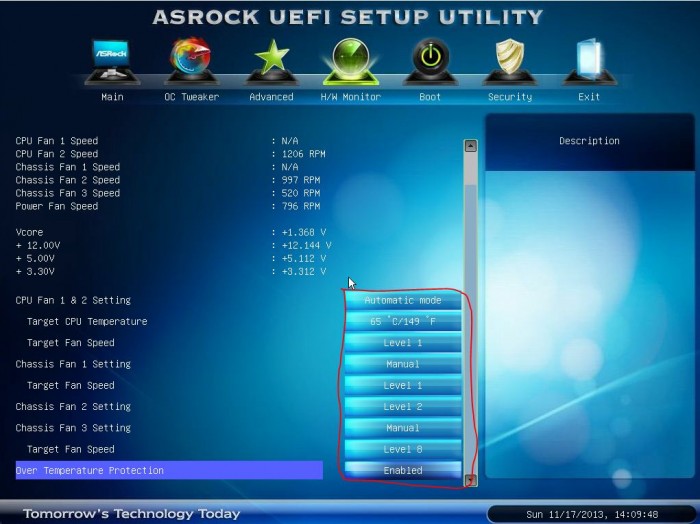The image size is (700, 524).
Task: Switch to the OC Tweaker tab label
Action: pyautogui.click(x=192, y=97)
